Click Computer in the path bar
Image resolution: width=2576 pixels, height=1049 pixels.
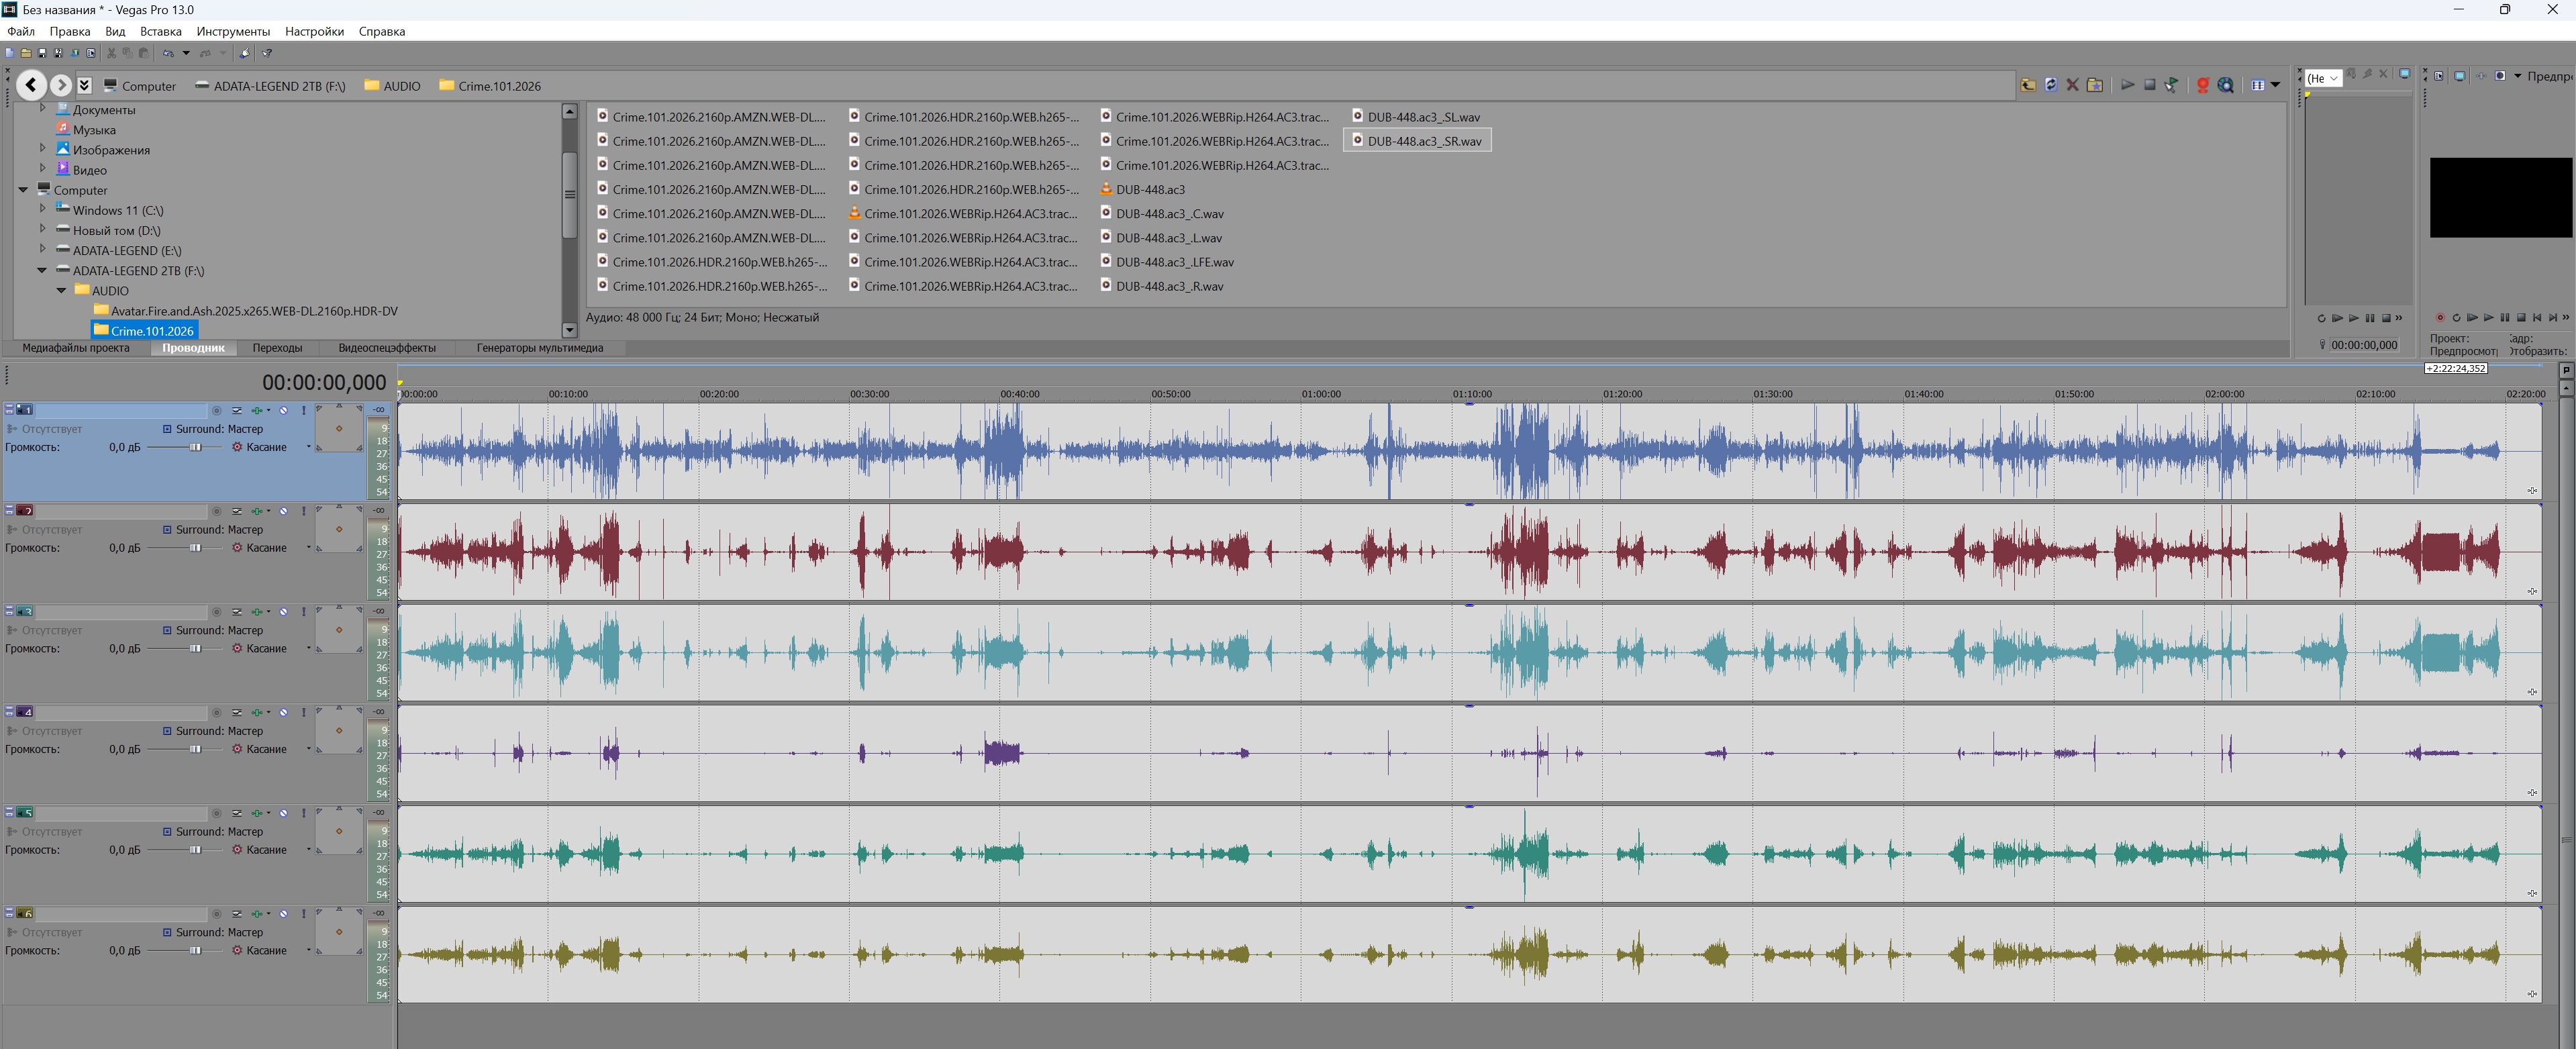148,86
